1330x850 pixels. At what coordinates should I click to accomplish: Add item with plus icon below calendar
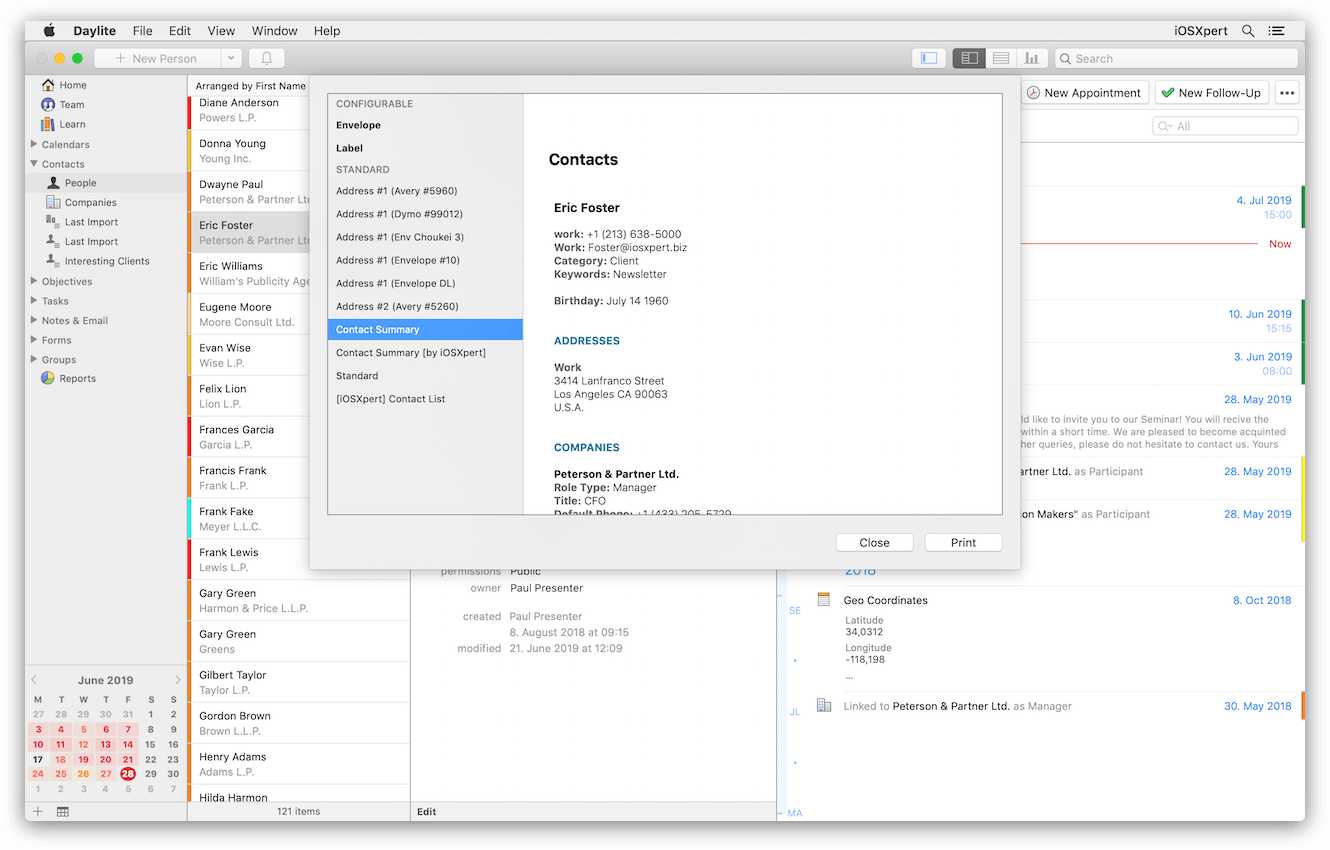pyautogui.click(x=39, y=811)
